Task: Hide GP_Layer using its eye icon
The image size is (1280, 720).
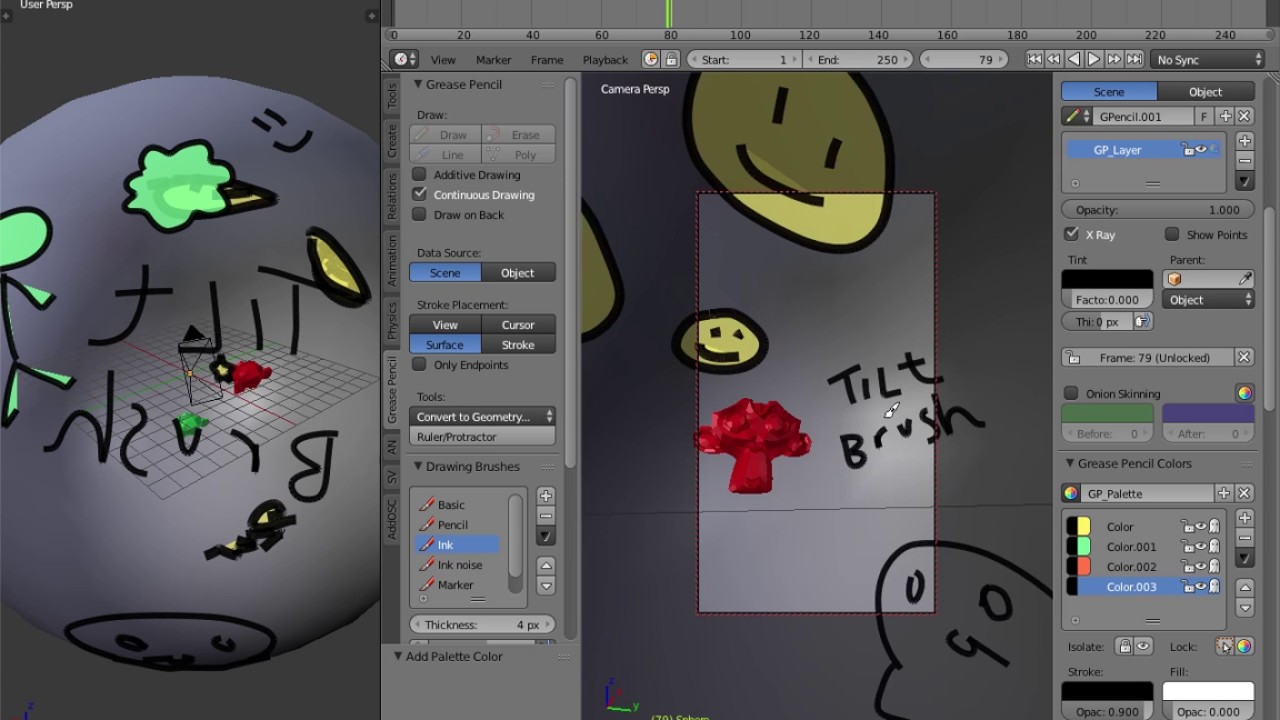Action: 1201,149
